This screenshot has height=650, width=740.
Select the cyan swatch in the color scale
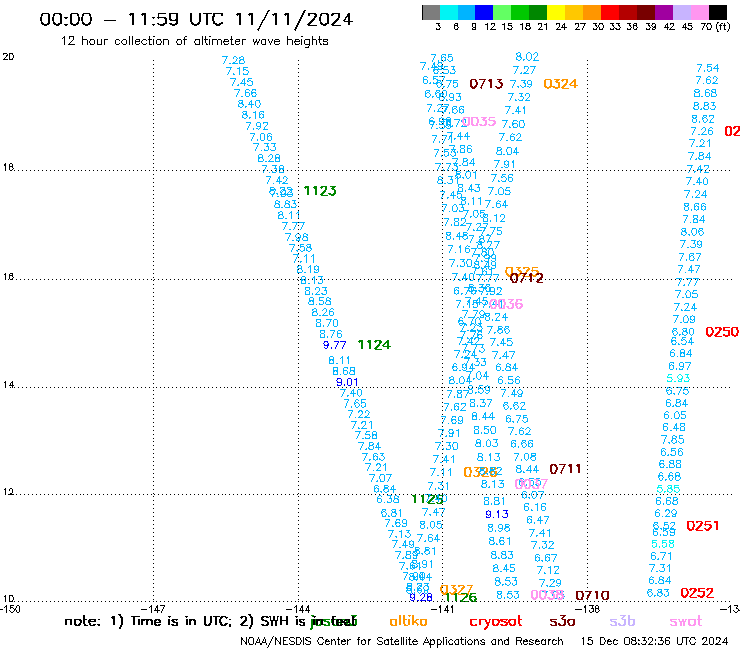pos(449,12)
